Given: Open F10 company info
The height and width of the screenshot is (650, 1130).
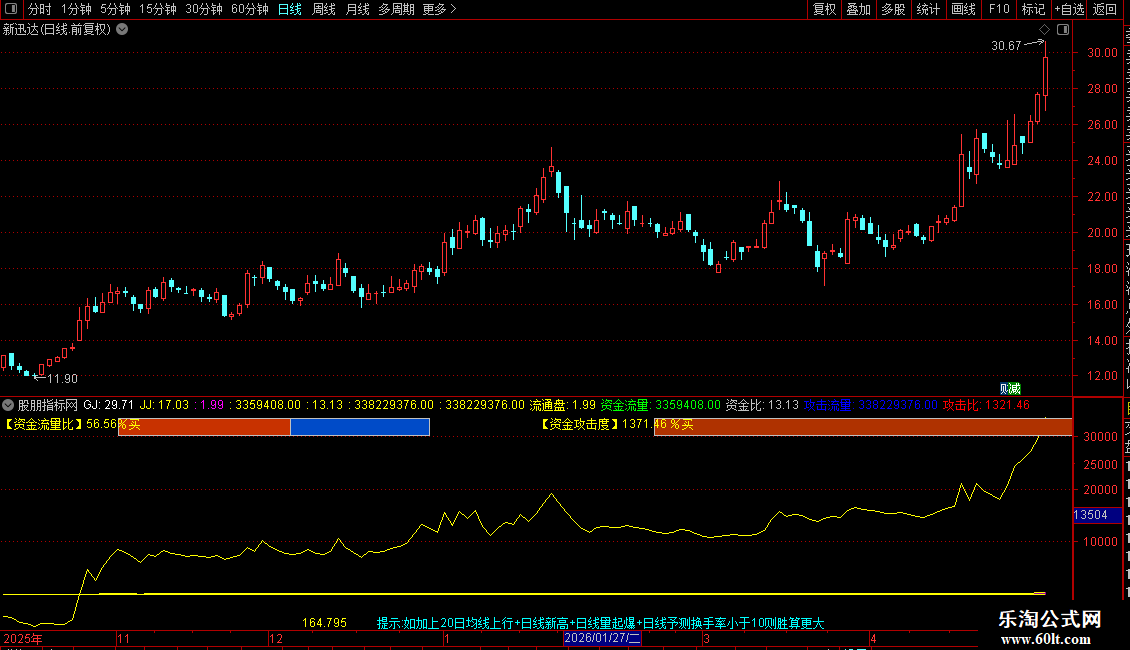Looking at the screenshot, I should tap(999, 9).
